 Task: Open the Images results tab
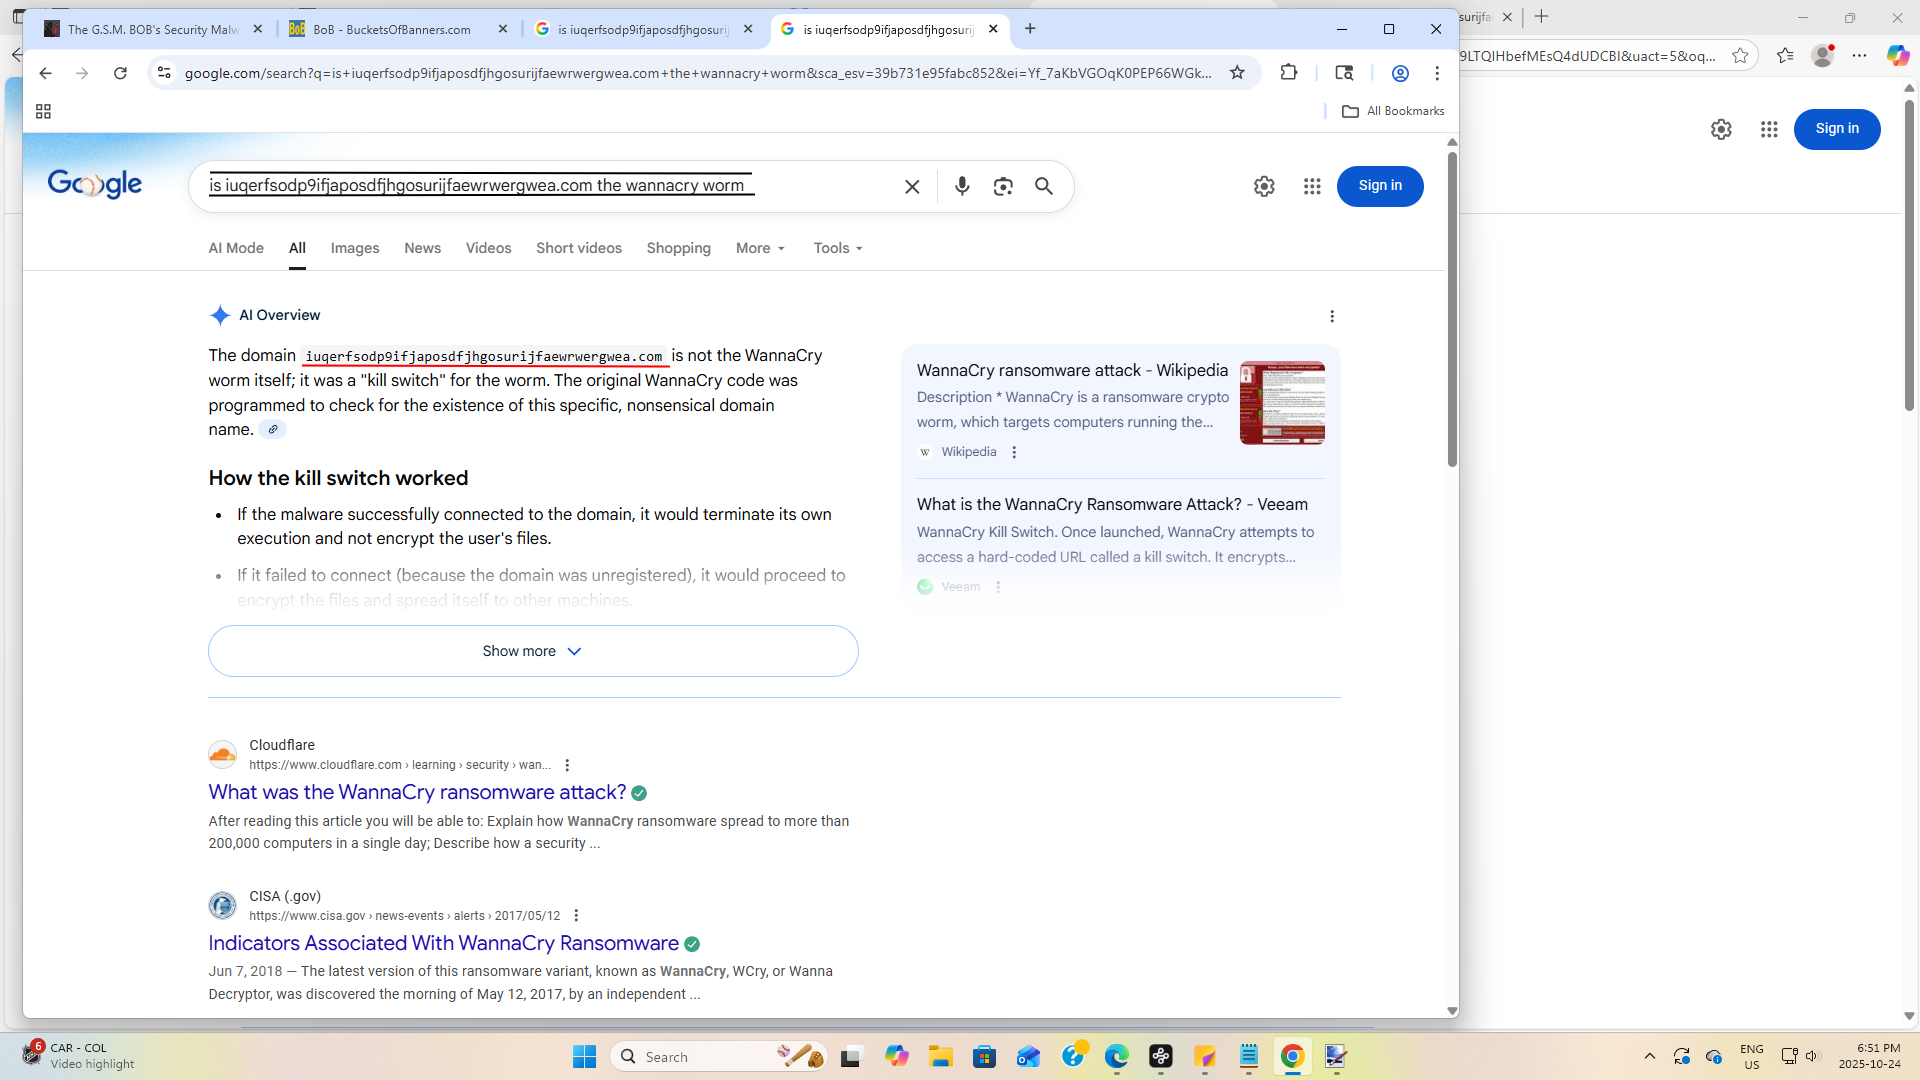(355, 248)
